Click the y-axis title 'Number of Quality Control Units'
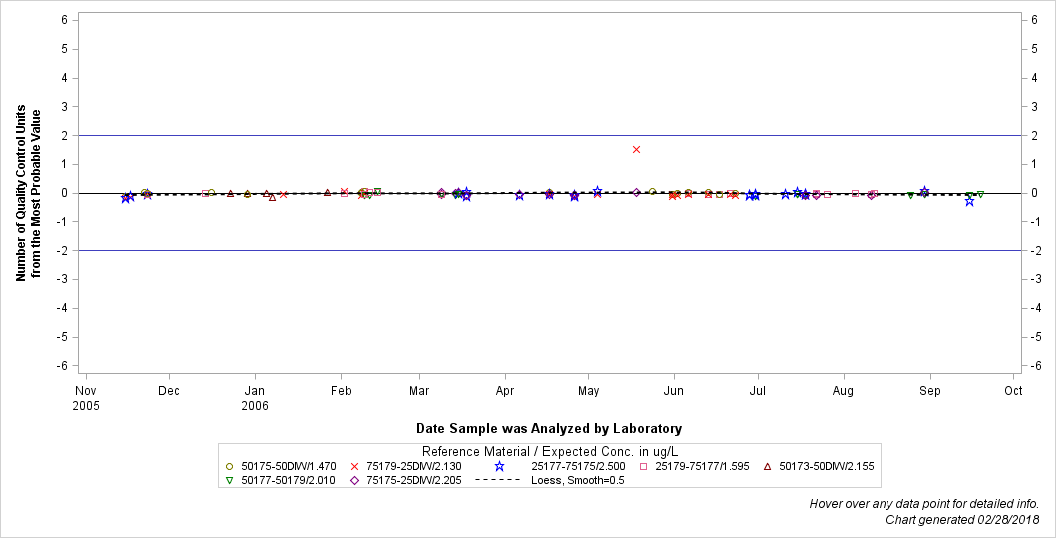 21,193
